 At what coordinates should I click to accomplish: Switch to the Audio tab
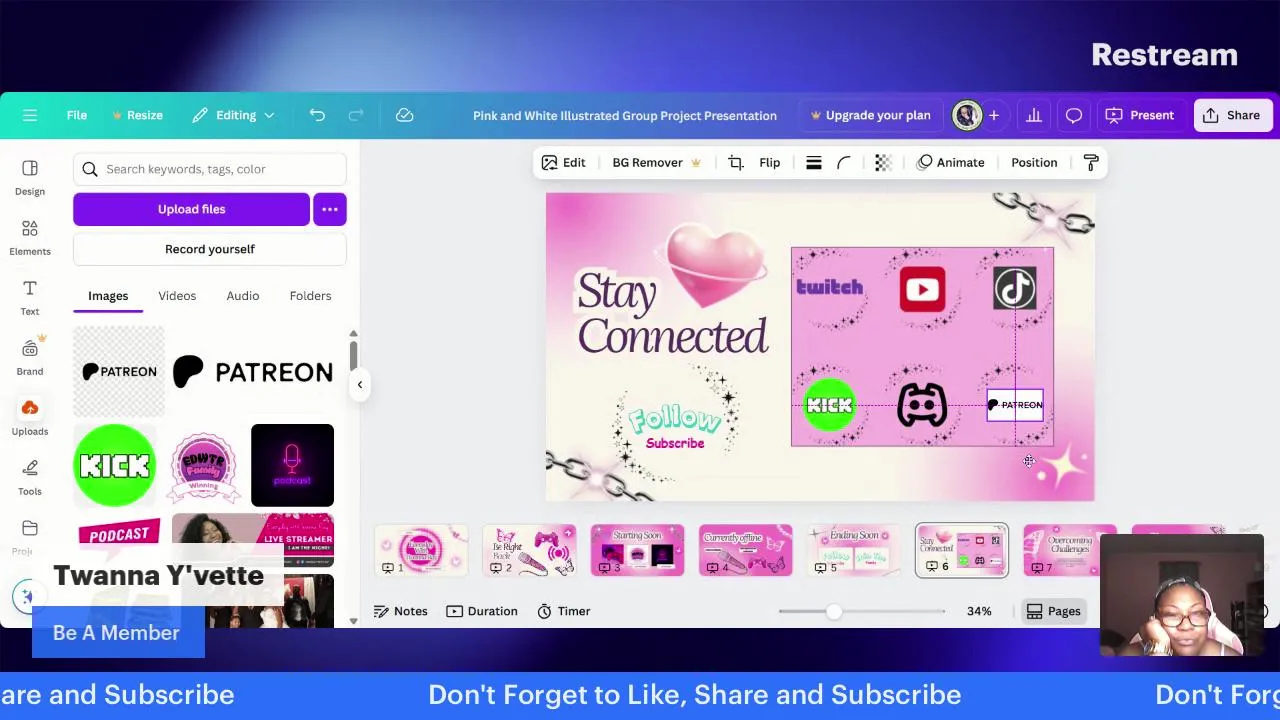(243, 296)
